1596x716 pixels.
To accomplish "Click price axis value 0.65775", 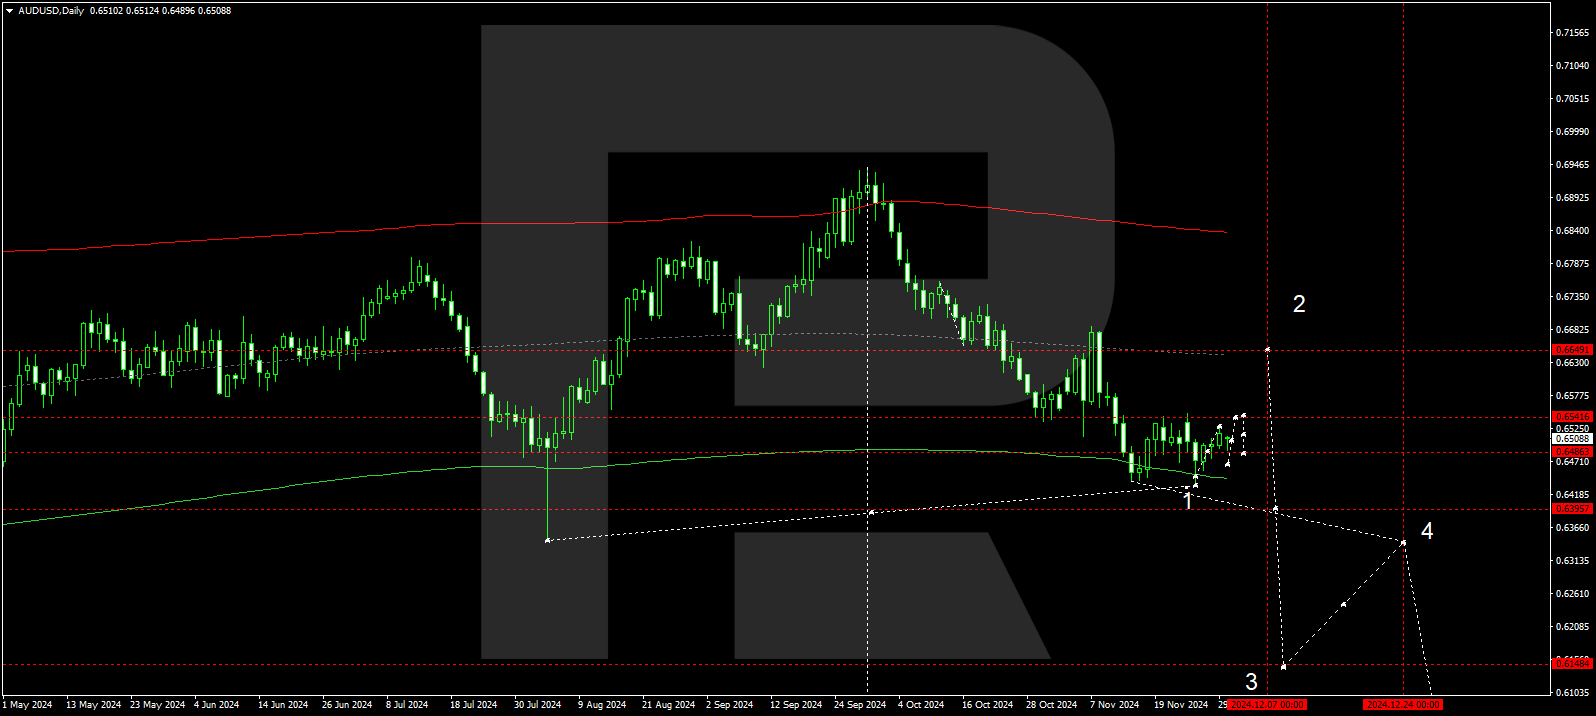I will pos(1572,396).
